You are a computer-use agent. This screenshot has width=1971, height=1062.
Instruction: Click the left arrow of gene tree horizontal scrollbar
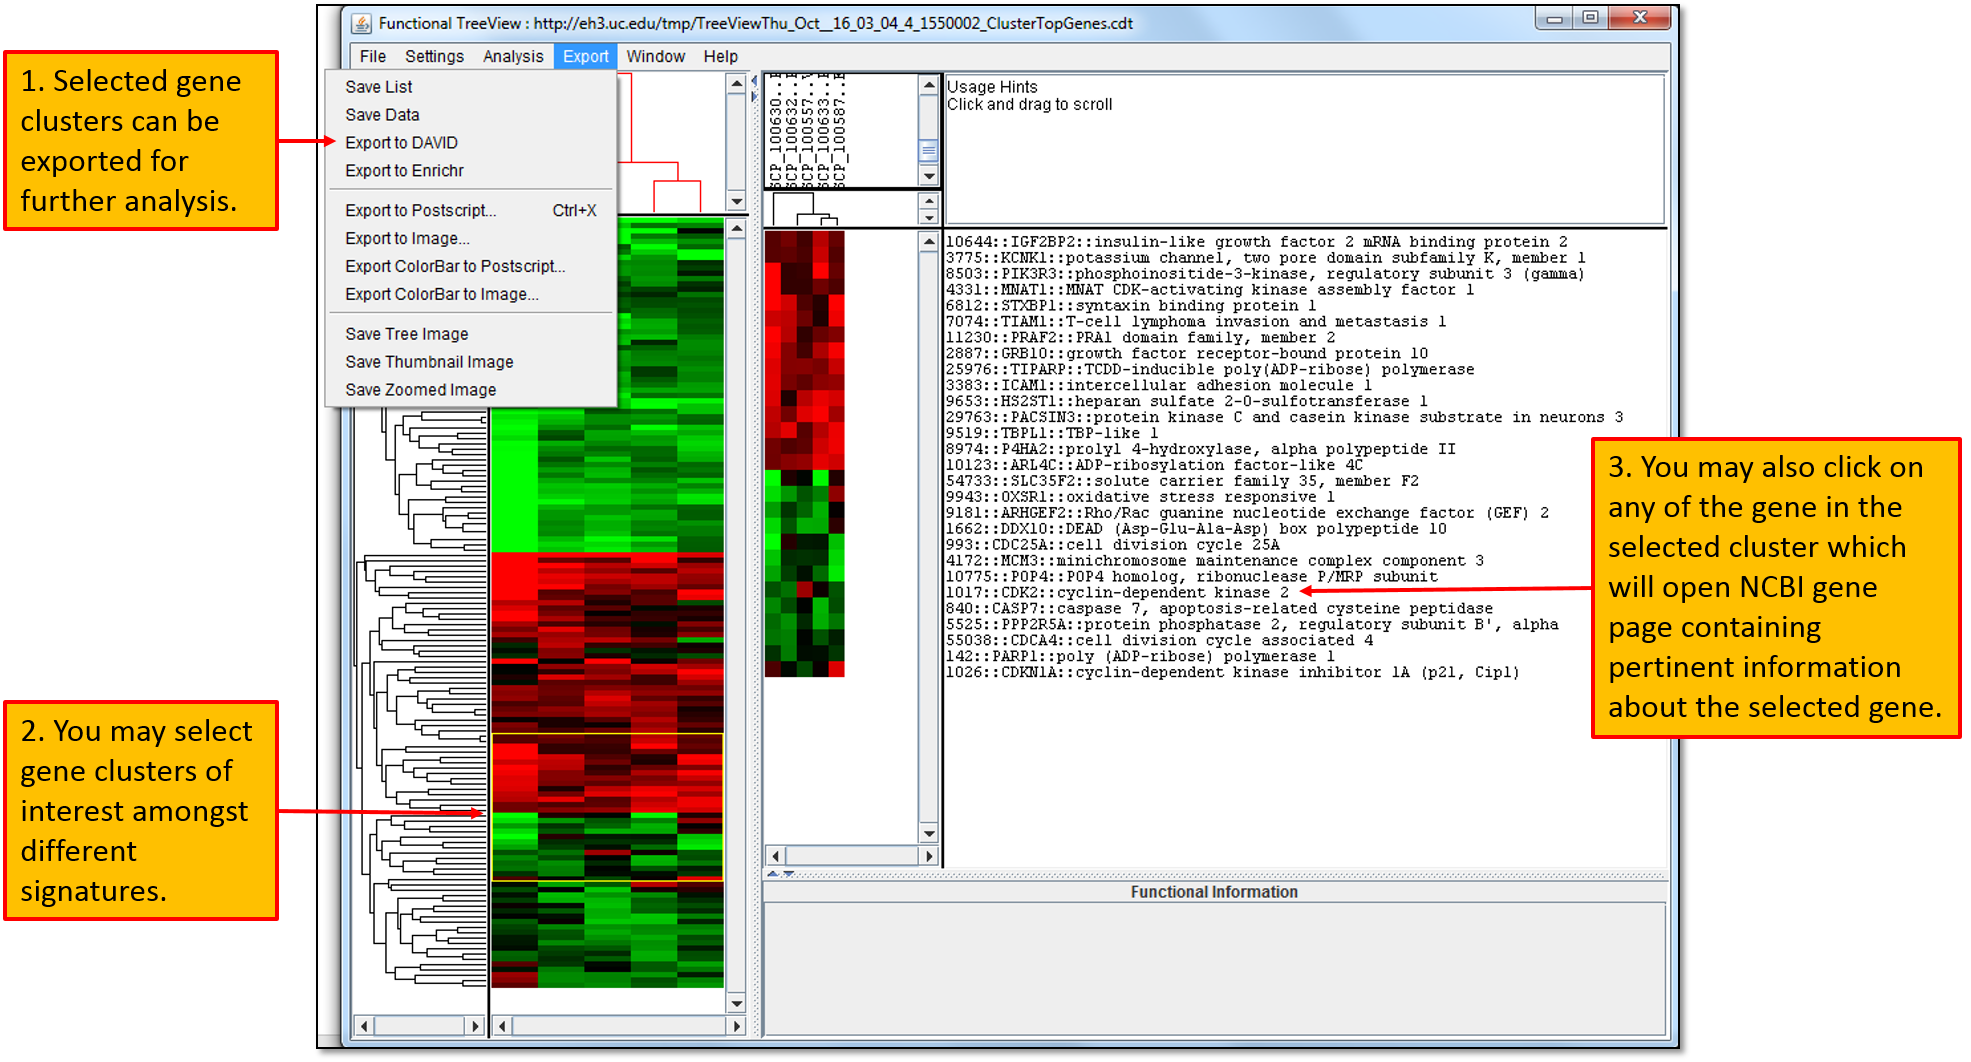tap(364, 1026)
